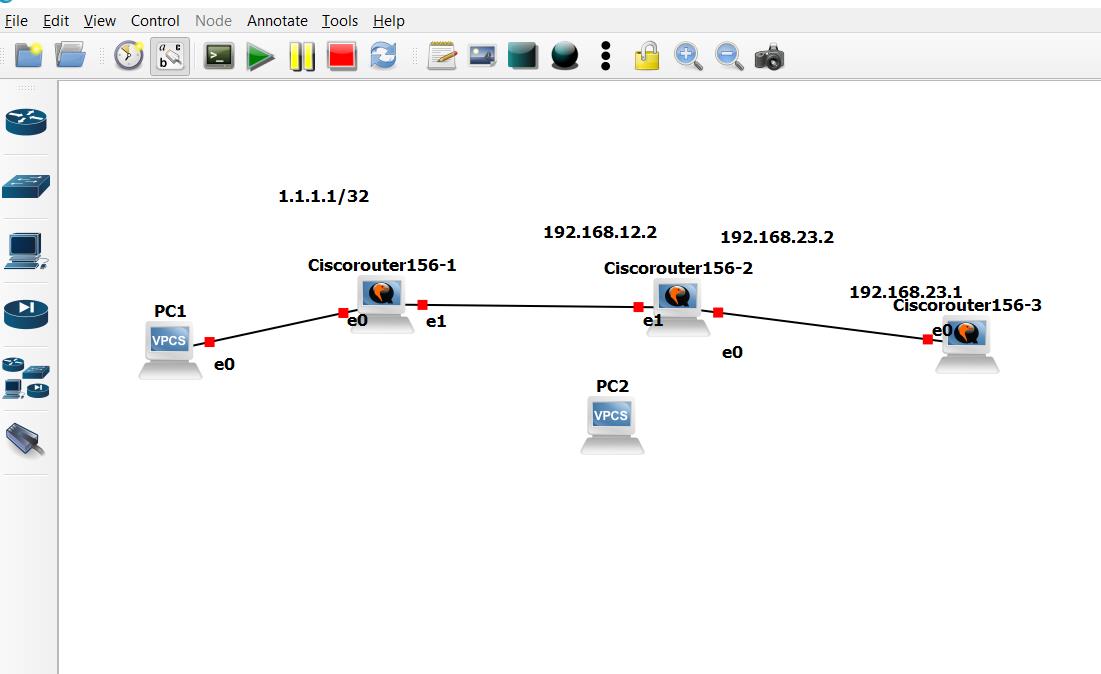Screen dimensions: 1101x674
Task: Toggle show/hide interface labels button
Action: coord(170,56)
